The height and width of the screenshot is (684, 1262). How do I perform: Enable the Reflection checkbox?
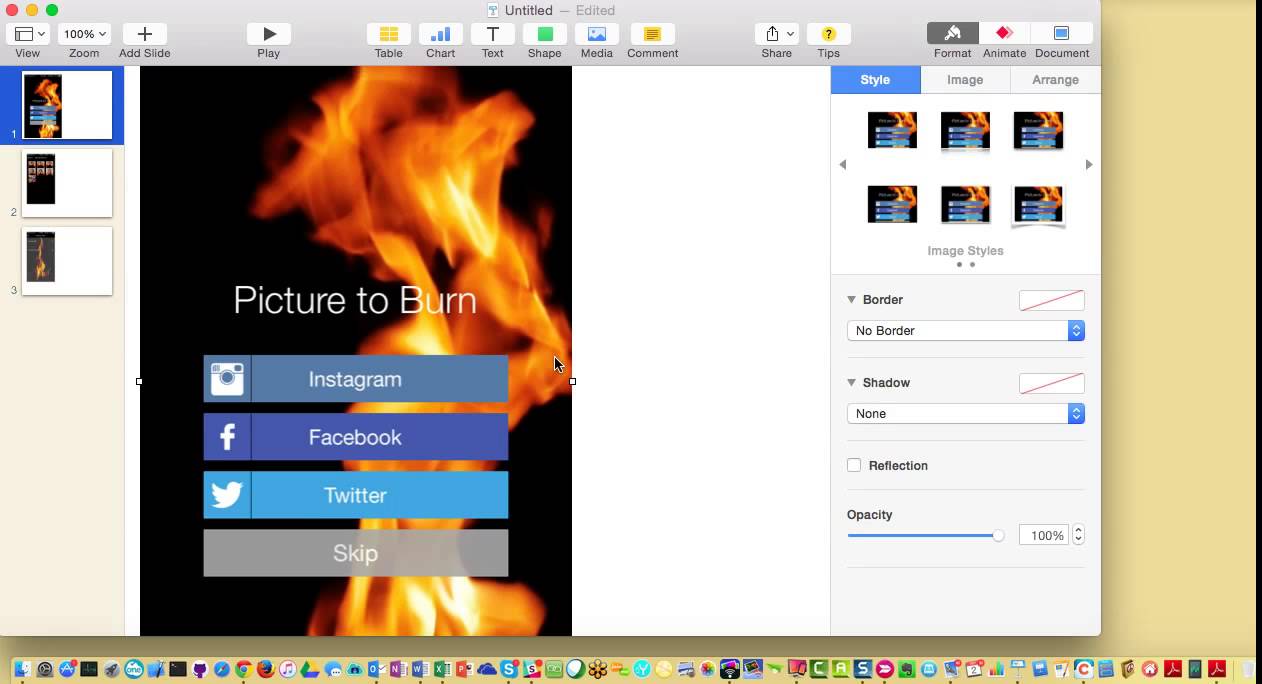tap(854, 466)
